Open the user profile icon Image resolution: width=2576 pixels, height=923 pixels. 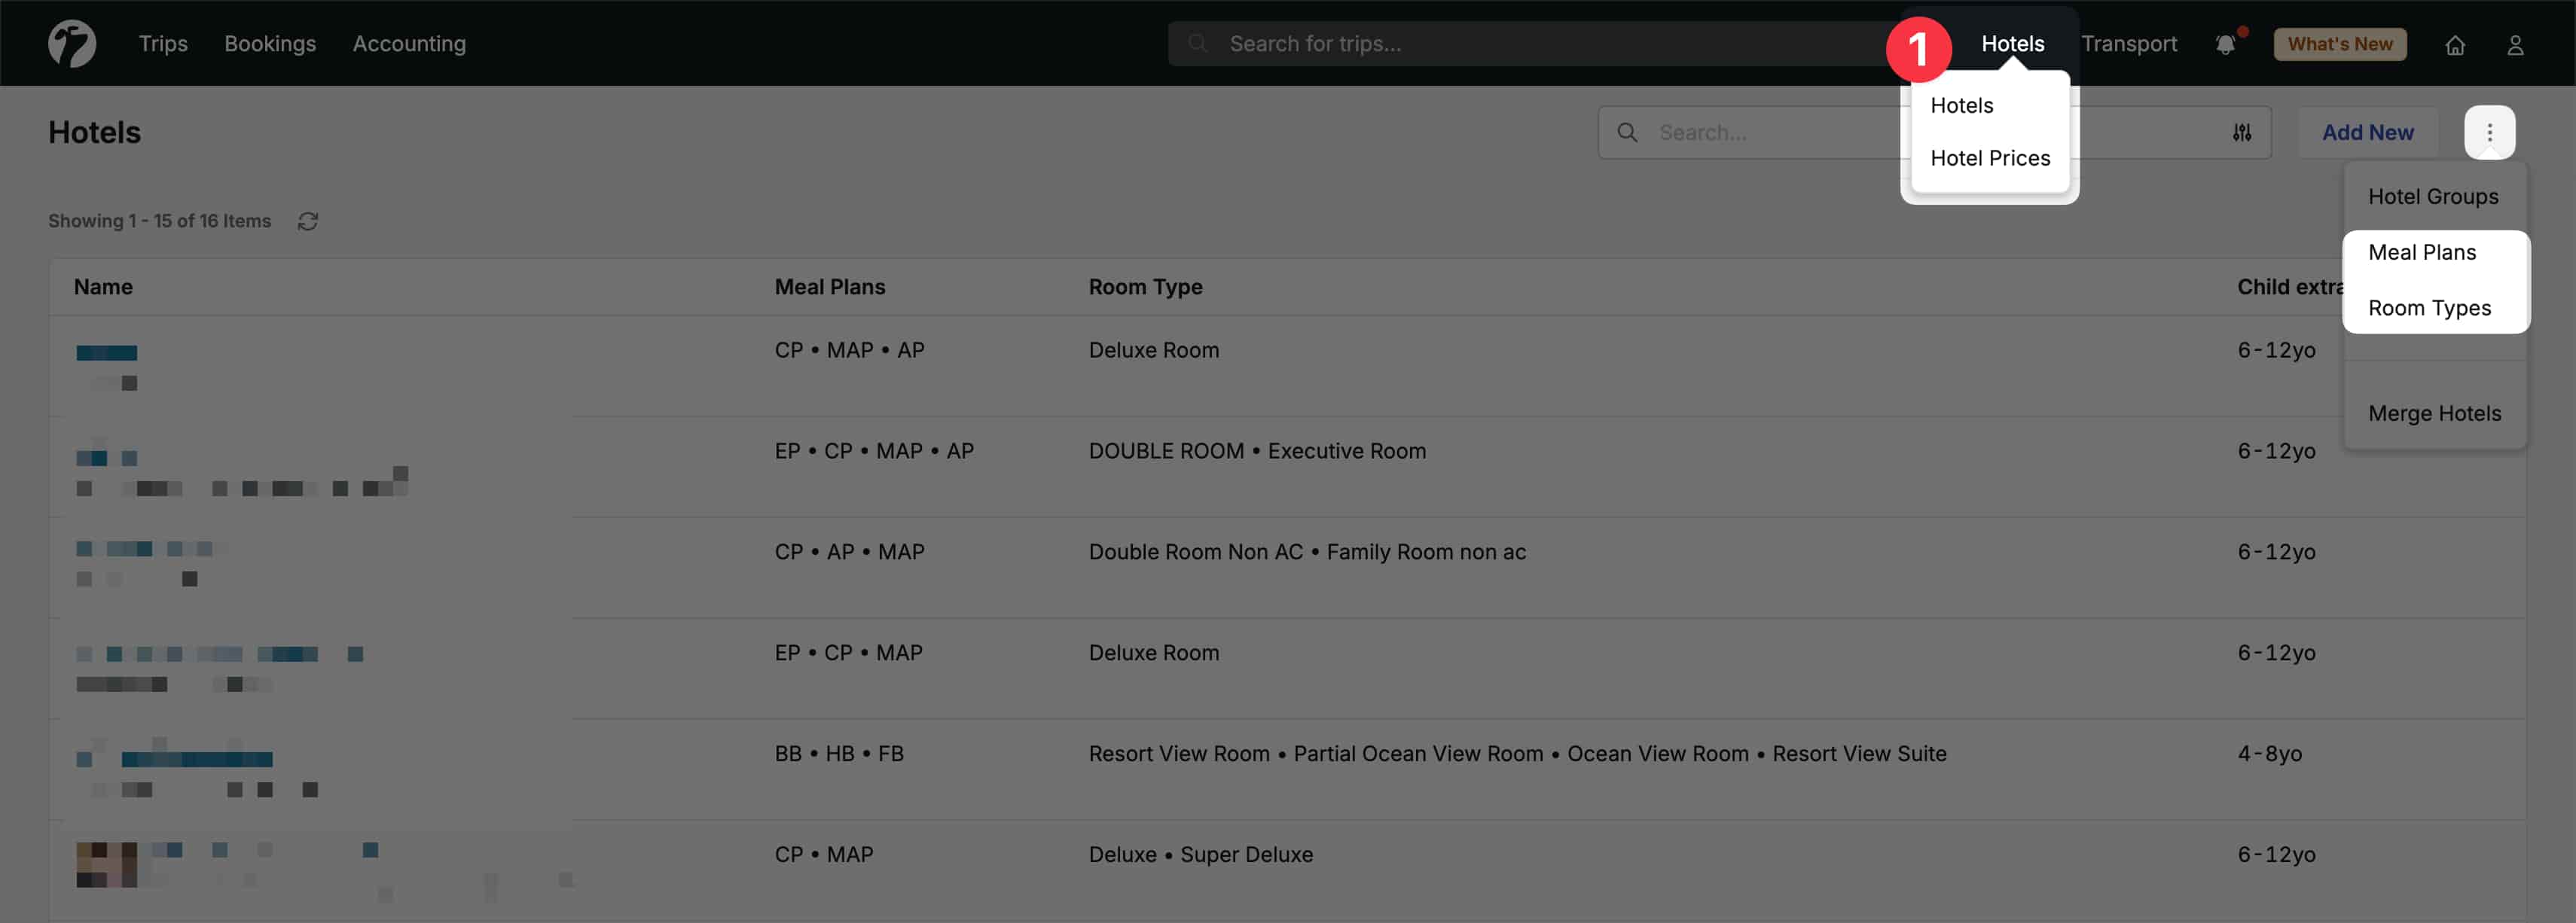[x=2516, y=44]
